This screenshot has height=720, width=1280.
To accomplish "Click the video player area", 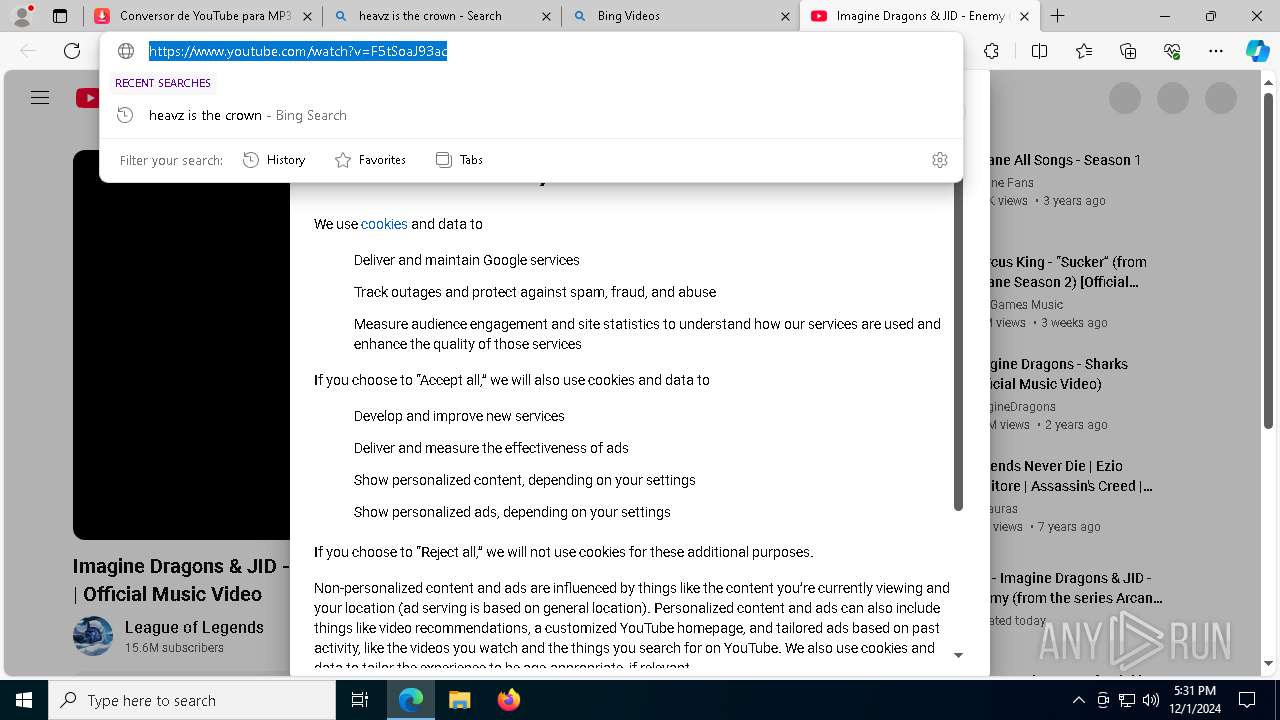I will click(x=181, y=345).
